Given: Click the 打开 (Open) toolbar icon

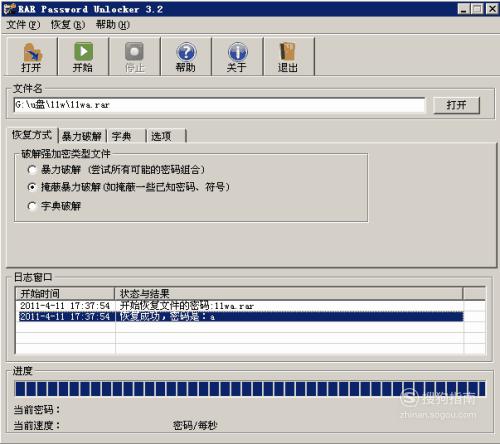Looking at the screenshot, I should pyautogui.click(x=32, y=56).
